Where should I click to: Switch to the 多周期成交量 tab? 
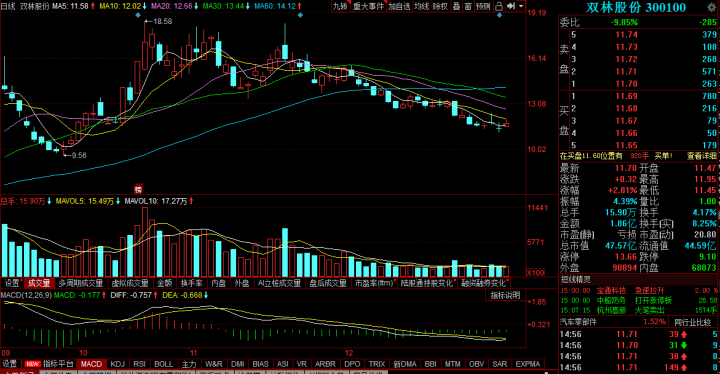(81, 283)
